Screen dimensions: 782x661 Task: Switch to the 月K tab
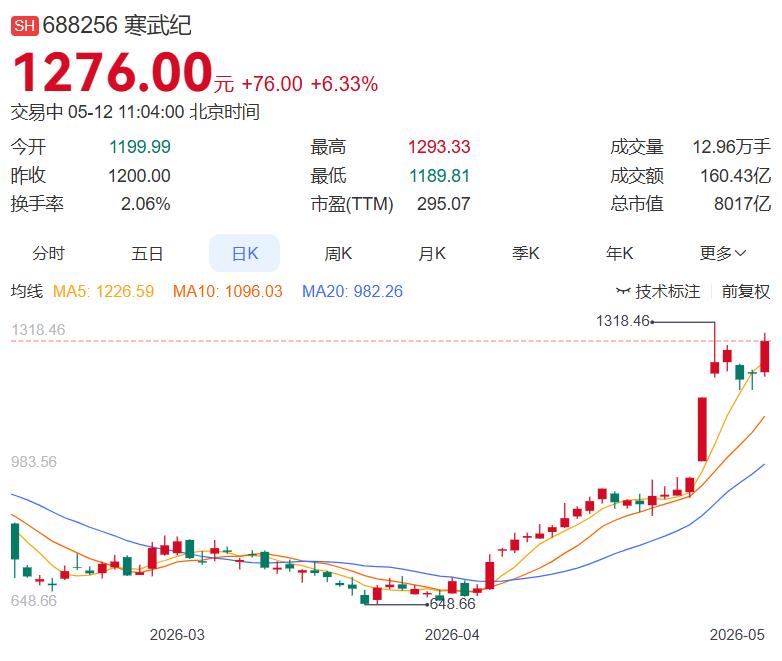[x=432, y=253]
